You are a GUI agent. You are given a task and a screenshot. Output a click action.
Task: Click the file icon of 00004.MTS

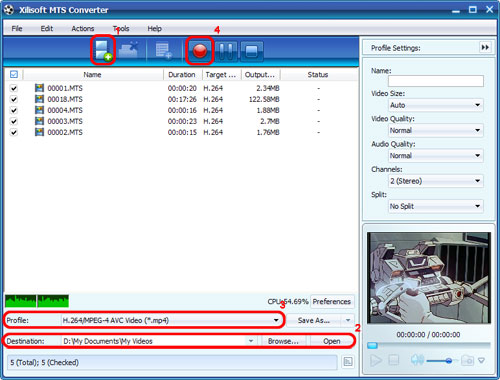[39, 110]
